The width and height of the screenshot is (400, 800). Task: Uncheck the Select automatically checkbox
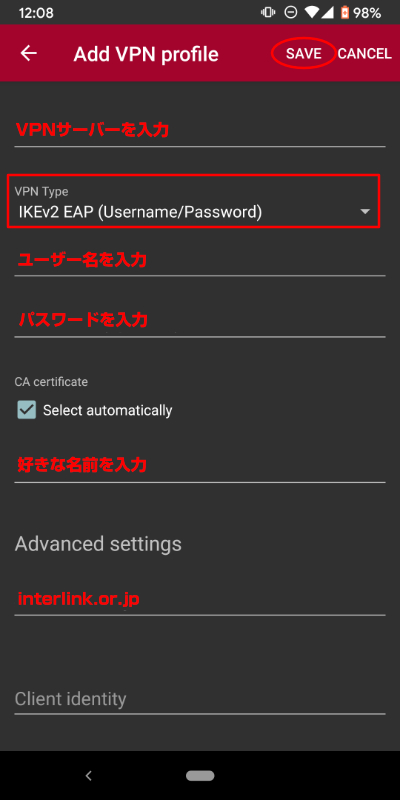tap(27, 410)
